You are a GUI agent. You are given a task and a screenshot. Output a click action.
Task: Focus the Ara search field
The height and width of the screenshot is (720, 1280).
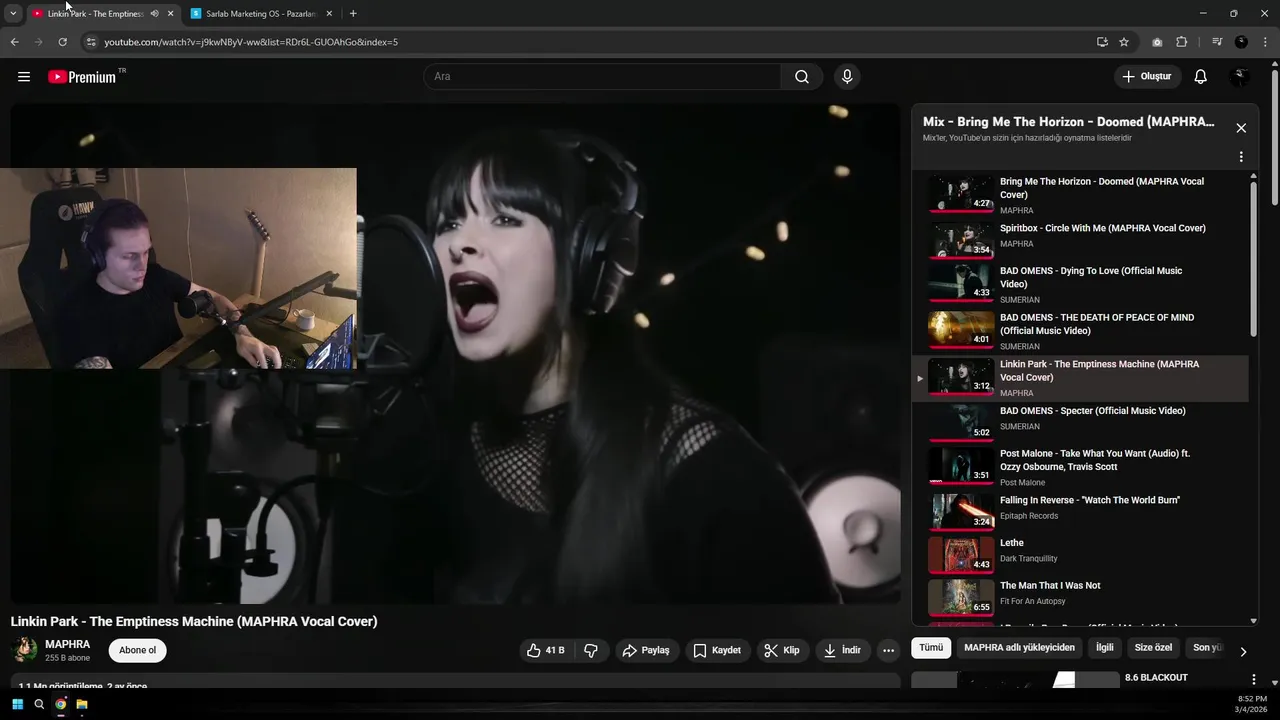coord(602,77)
